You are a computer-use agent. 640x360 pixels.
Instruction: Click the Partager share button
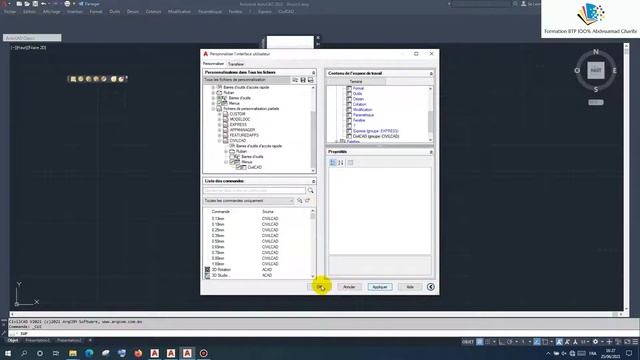tap(89, 4)
